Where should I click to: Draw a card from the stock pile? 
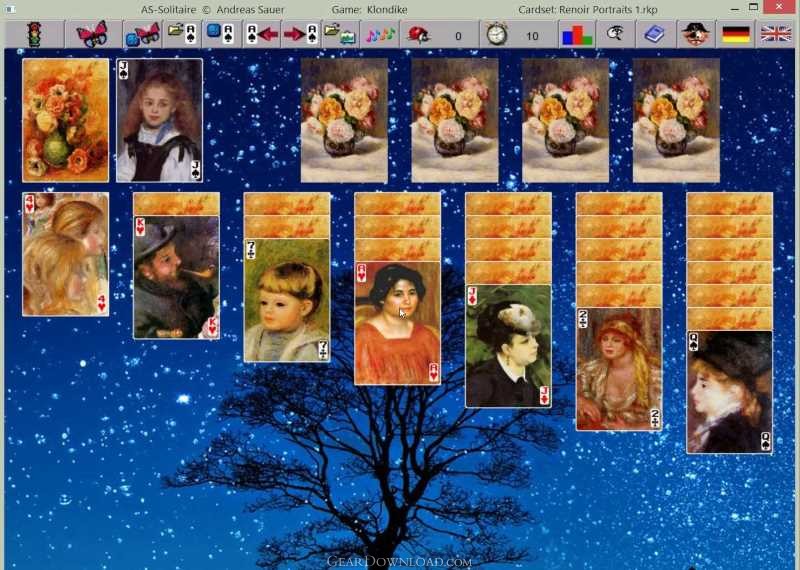pyautogui.click(x=65, y=120)
